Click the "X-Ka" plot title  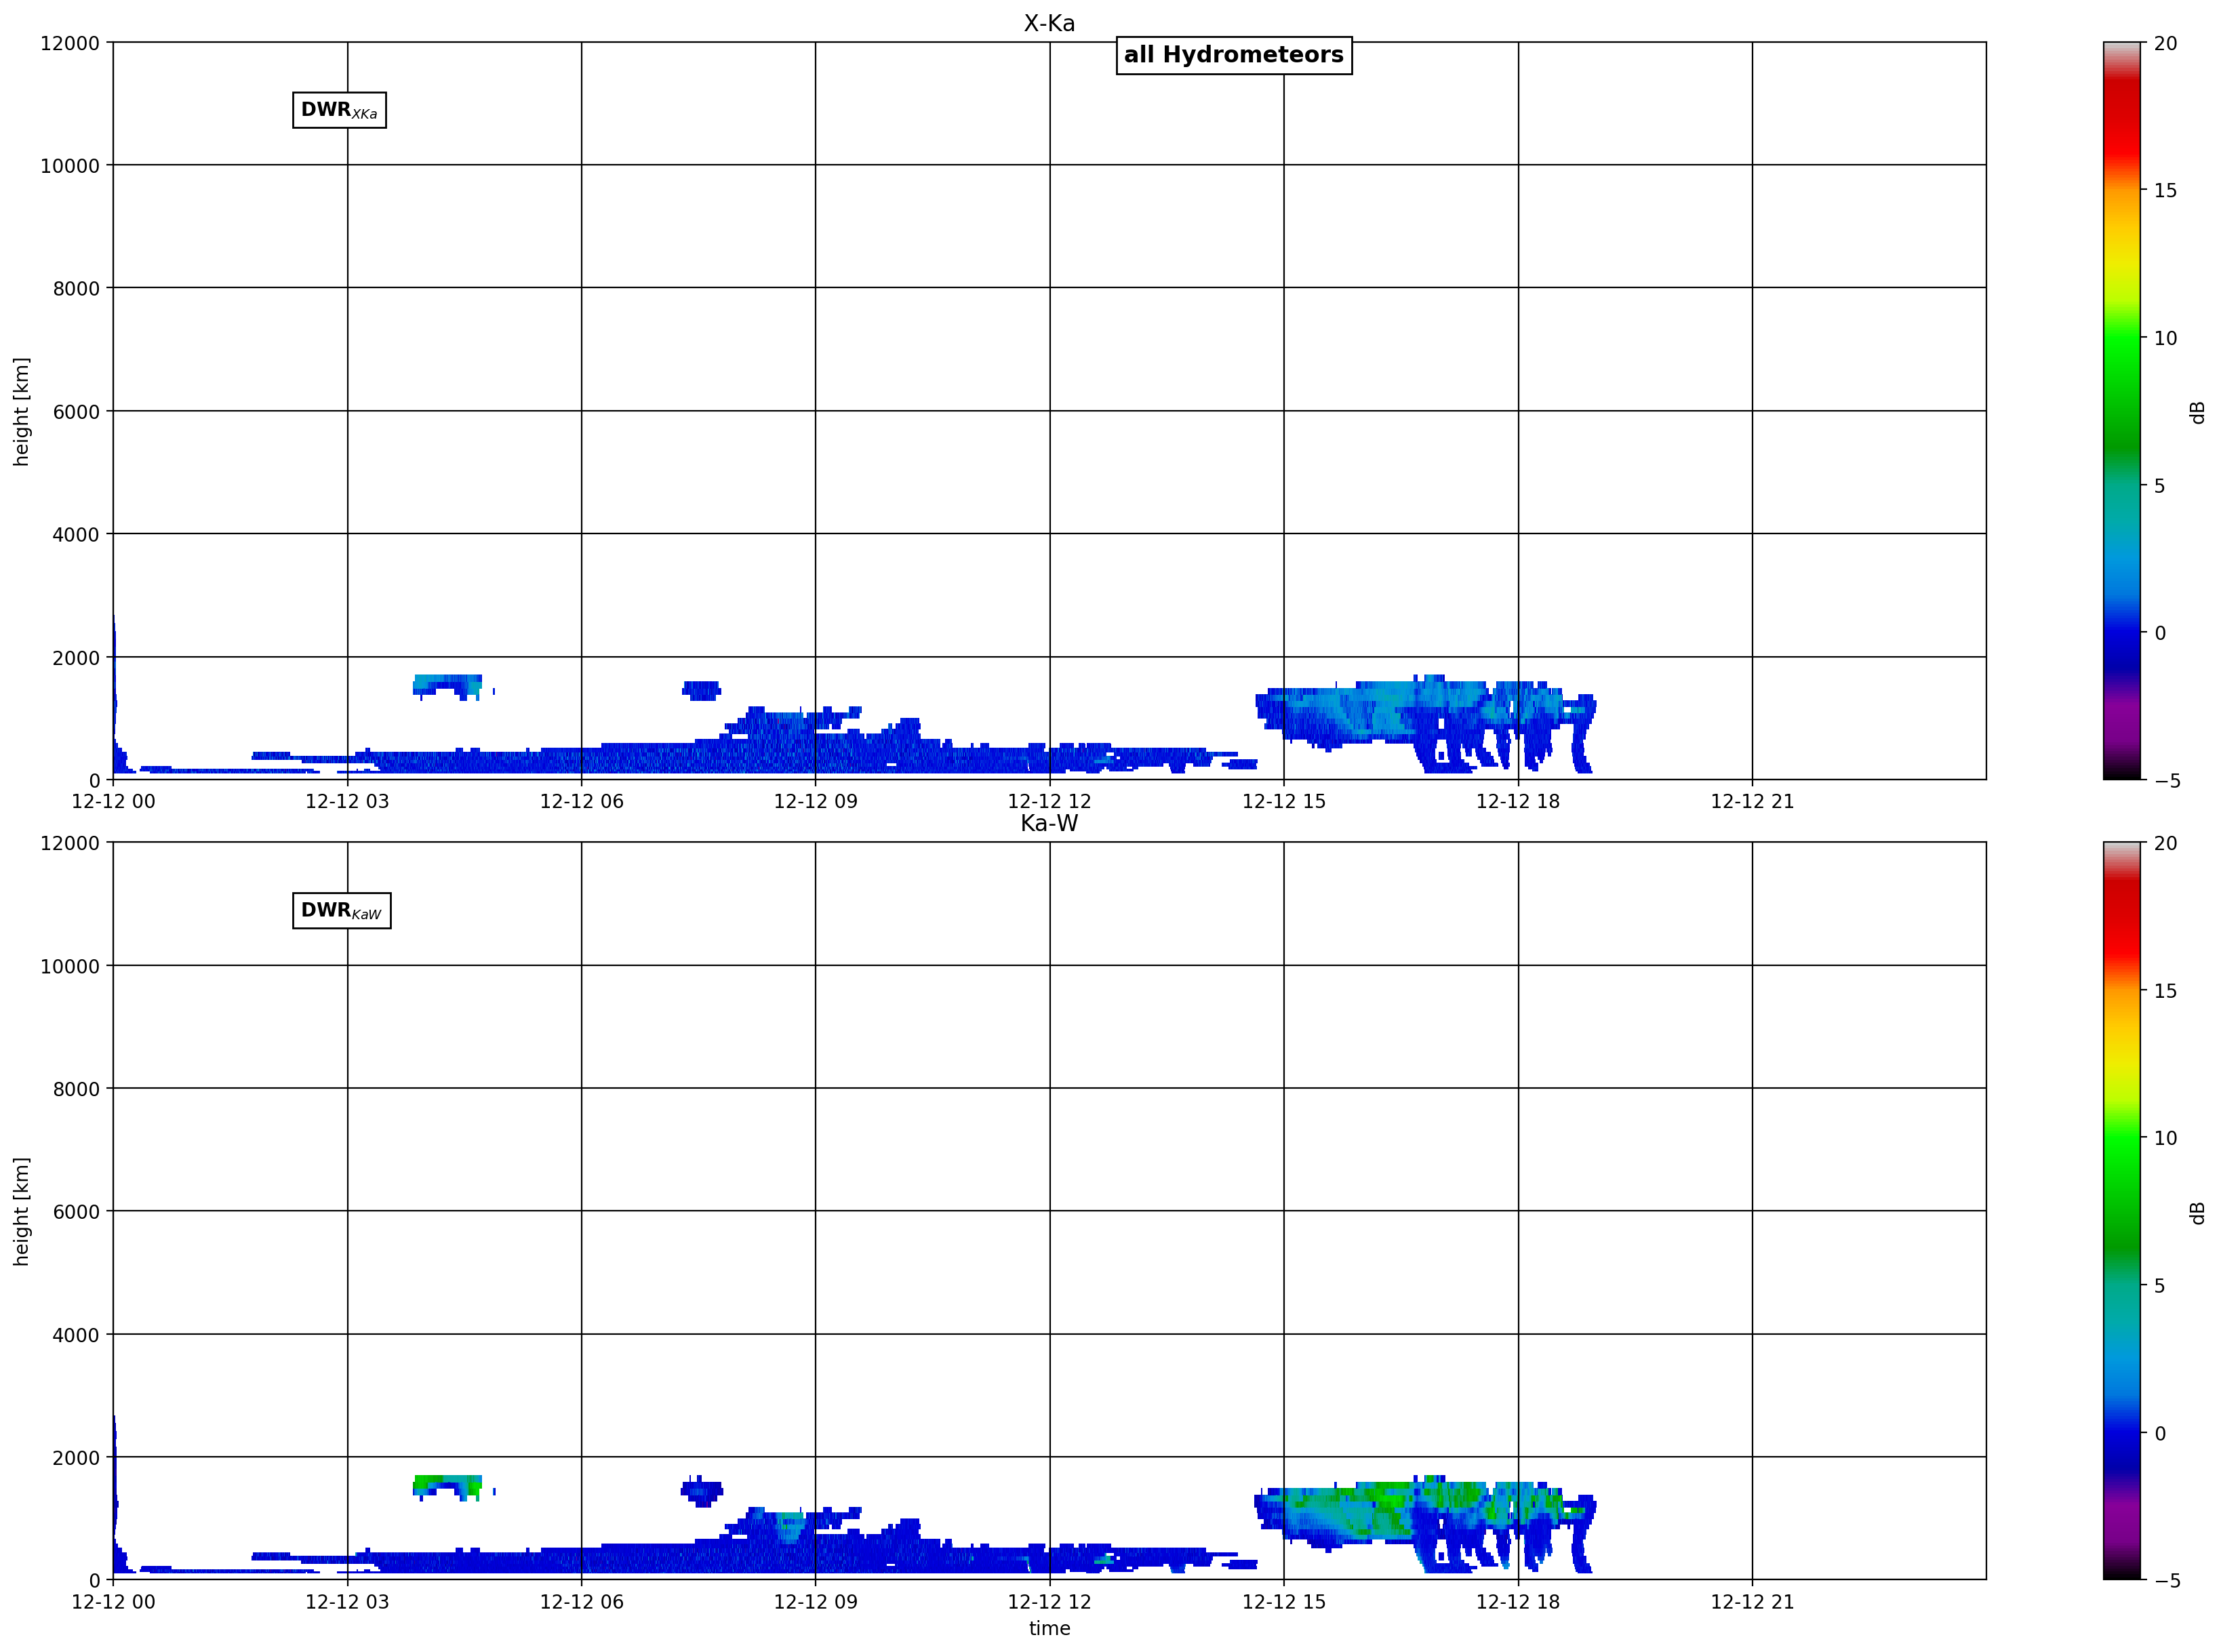pyautogui.click(x=1049, y=23)
